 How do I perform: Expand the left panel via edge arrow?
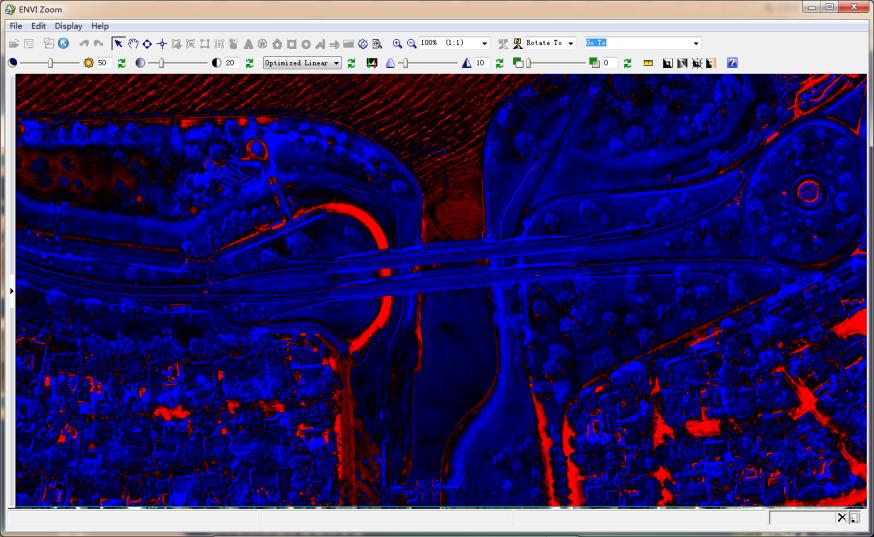(11, 291)
